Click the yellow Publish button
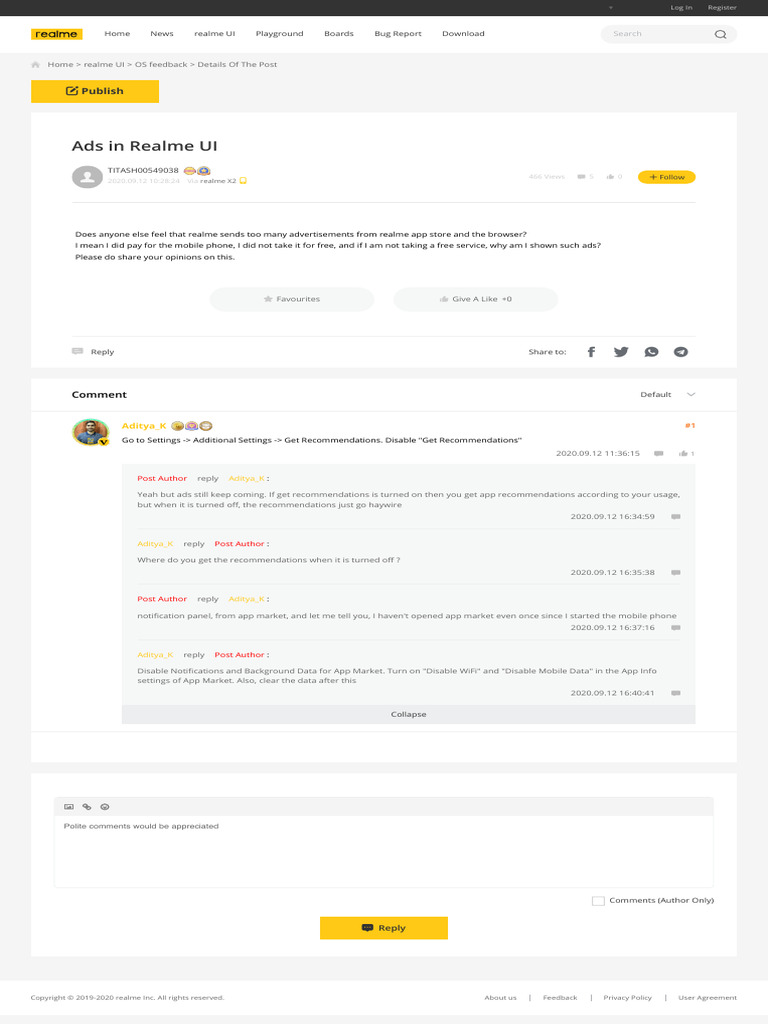Viewport: 768px width, 1024px height. point(95,91)
